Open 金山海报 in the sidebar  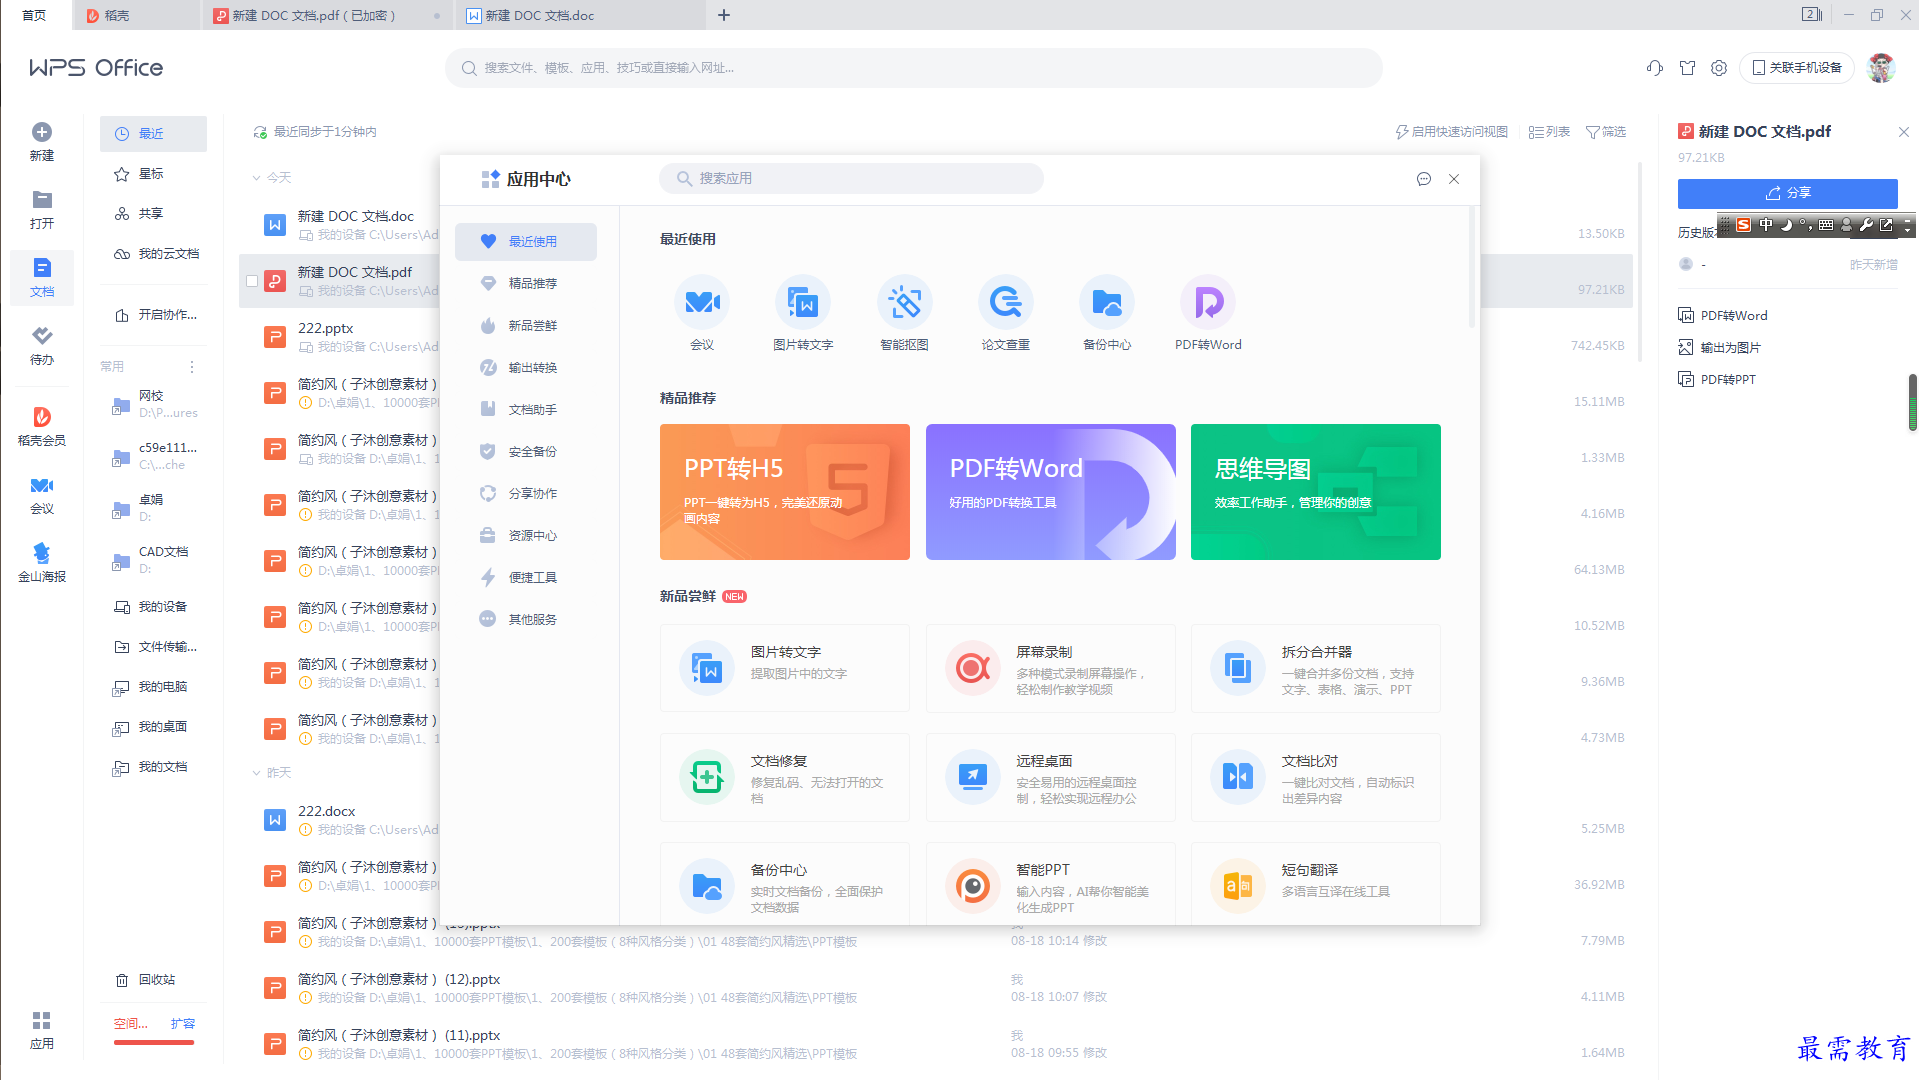42,563
